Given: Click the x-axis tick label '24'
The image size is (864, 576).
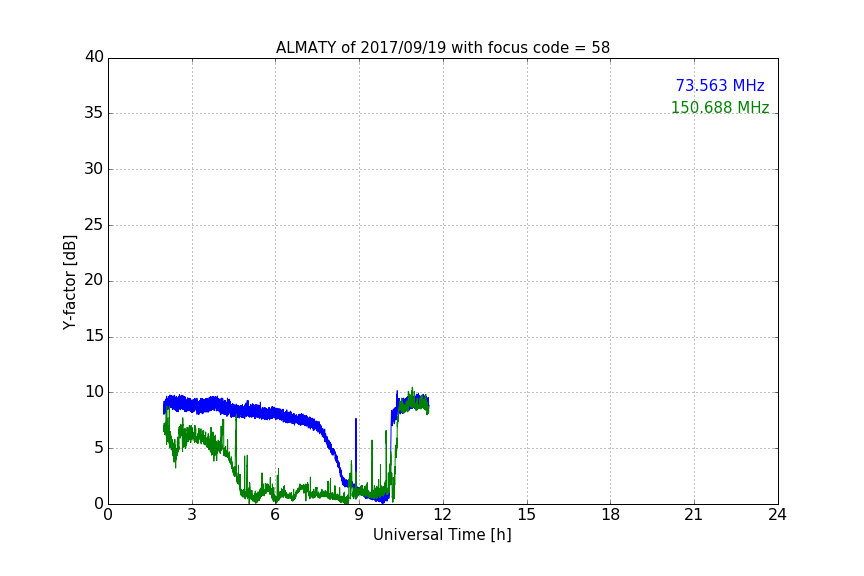Looking at the screenshot, I should [x=777, y=515].
